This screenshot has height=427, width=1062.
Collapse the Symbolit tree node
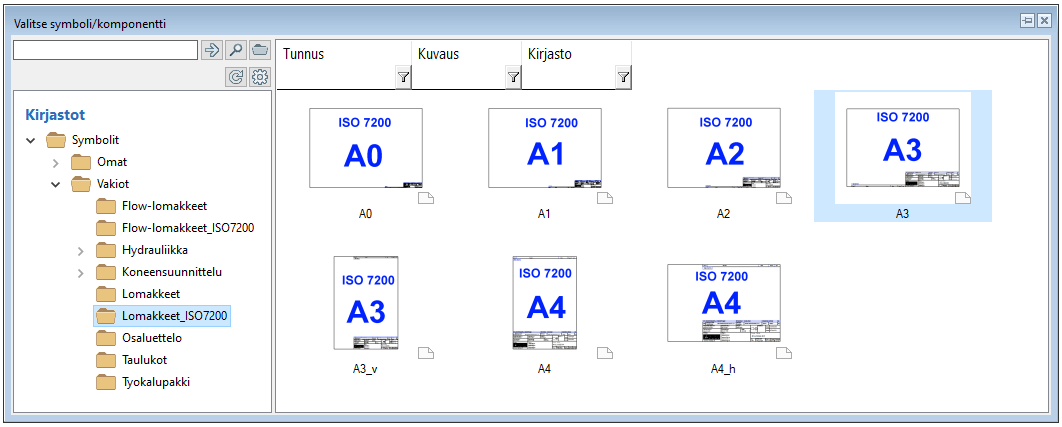[30, 141]
